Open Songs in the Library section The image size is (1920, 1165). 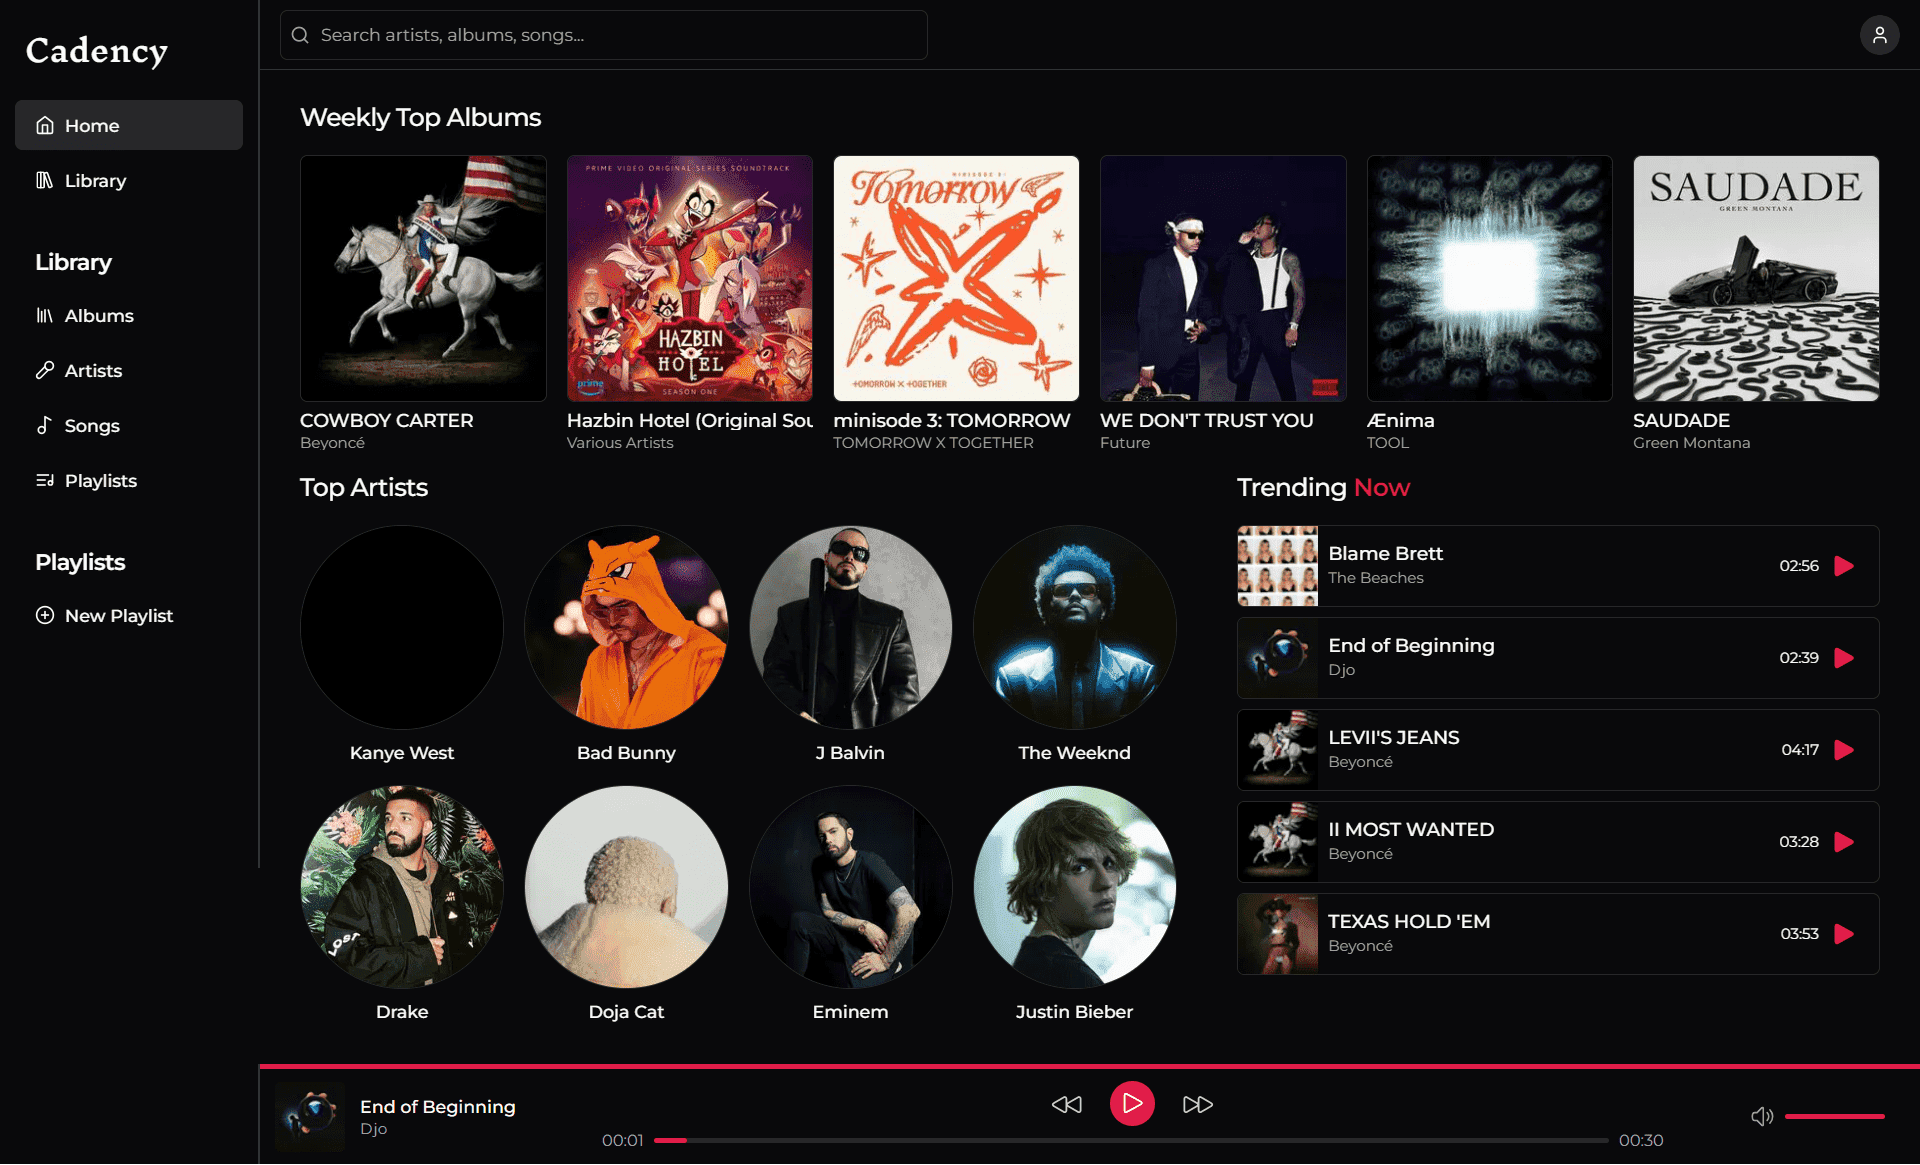coord(129,425)
